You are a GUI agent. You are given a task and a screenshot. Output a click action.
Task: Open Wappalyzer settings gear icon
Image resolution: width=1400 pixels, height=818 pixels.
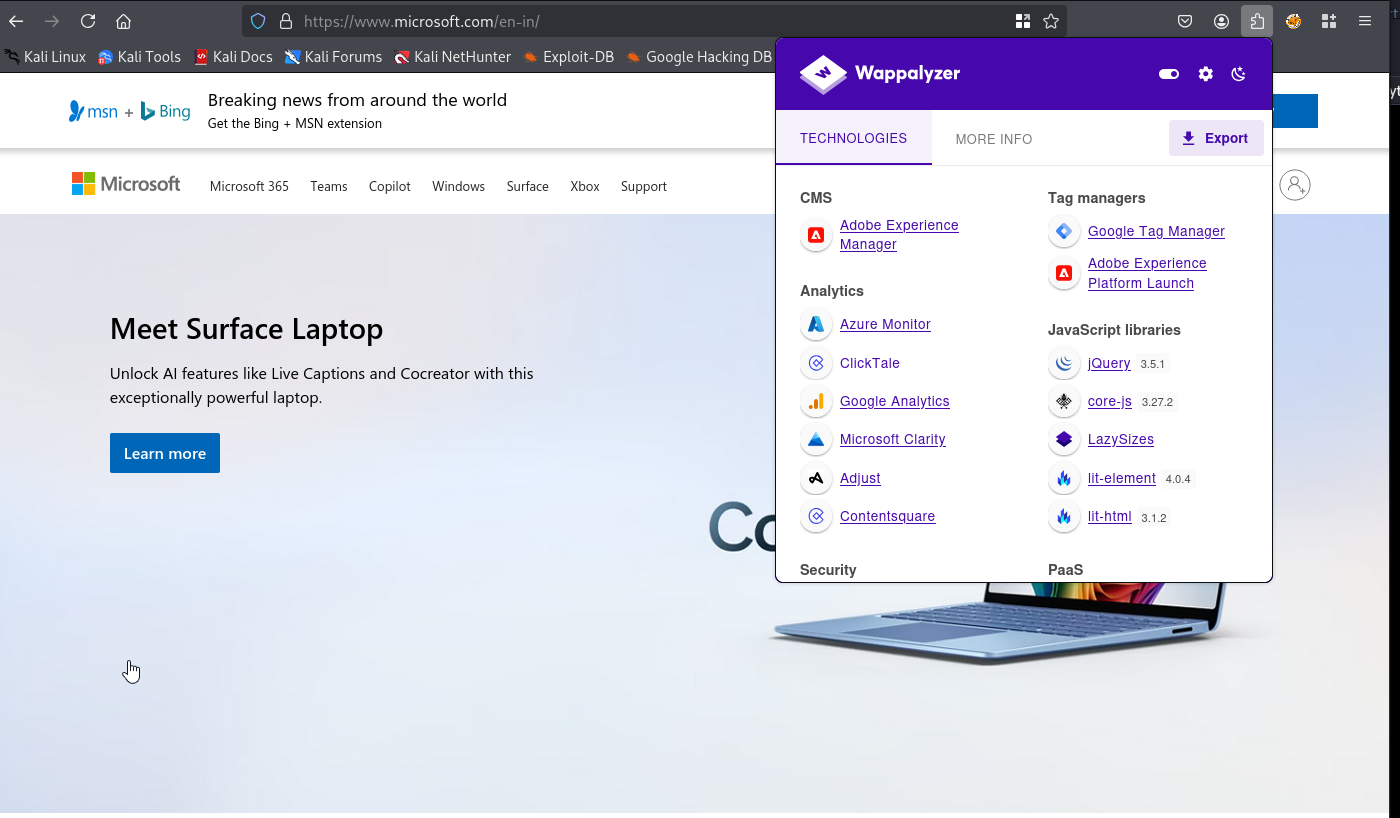pyautogui.click(x=1206, y=74)
